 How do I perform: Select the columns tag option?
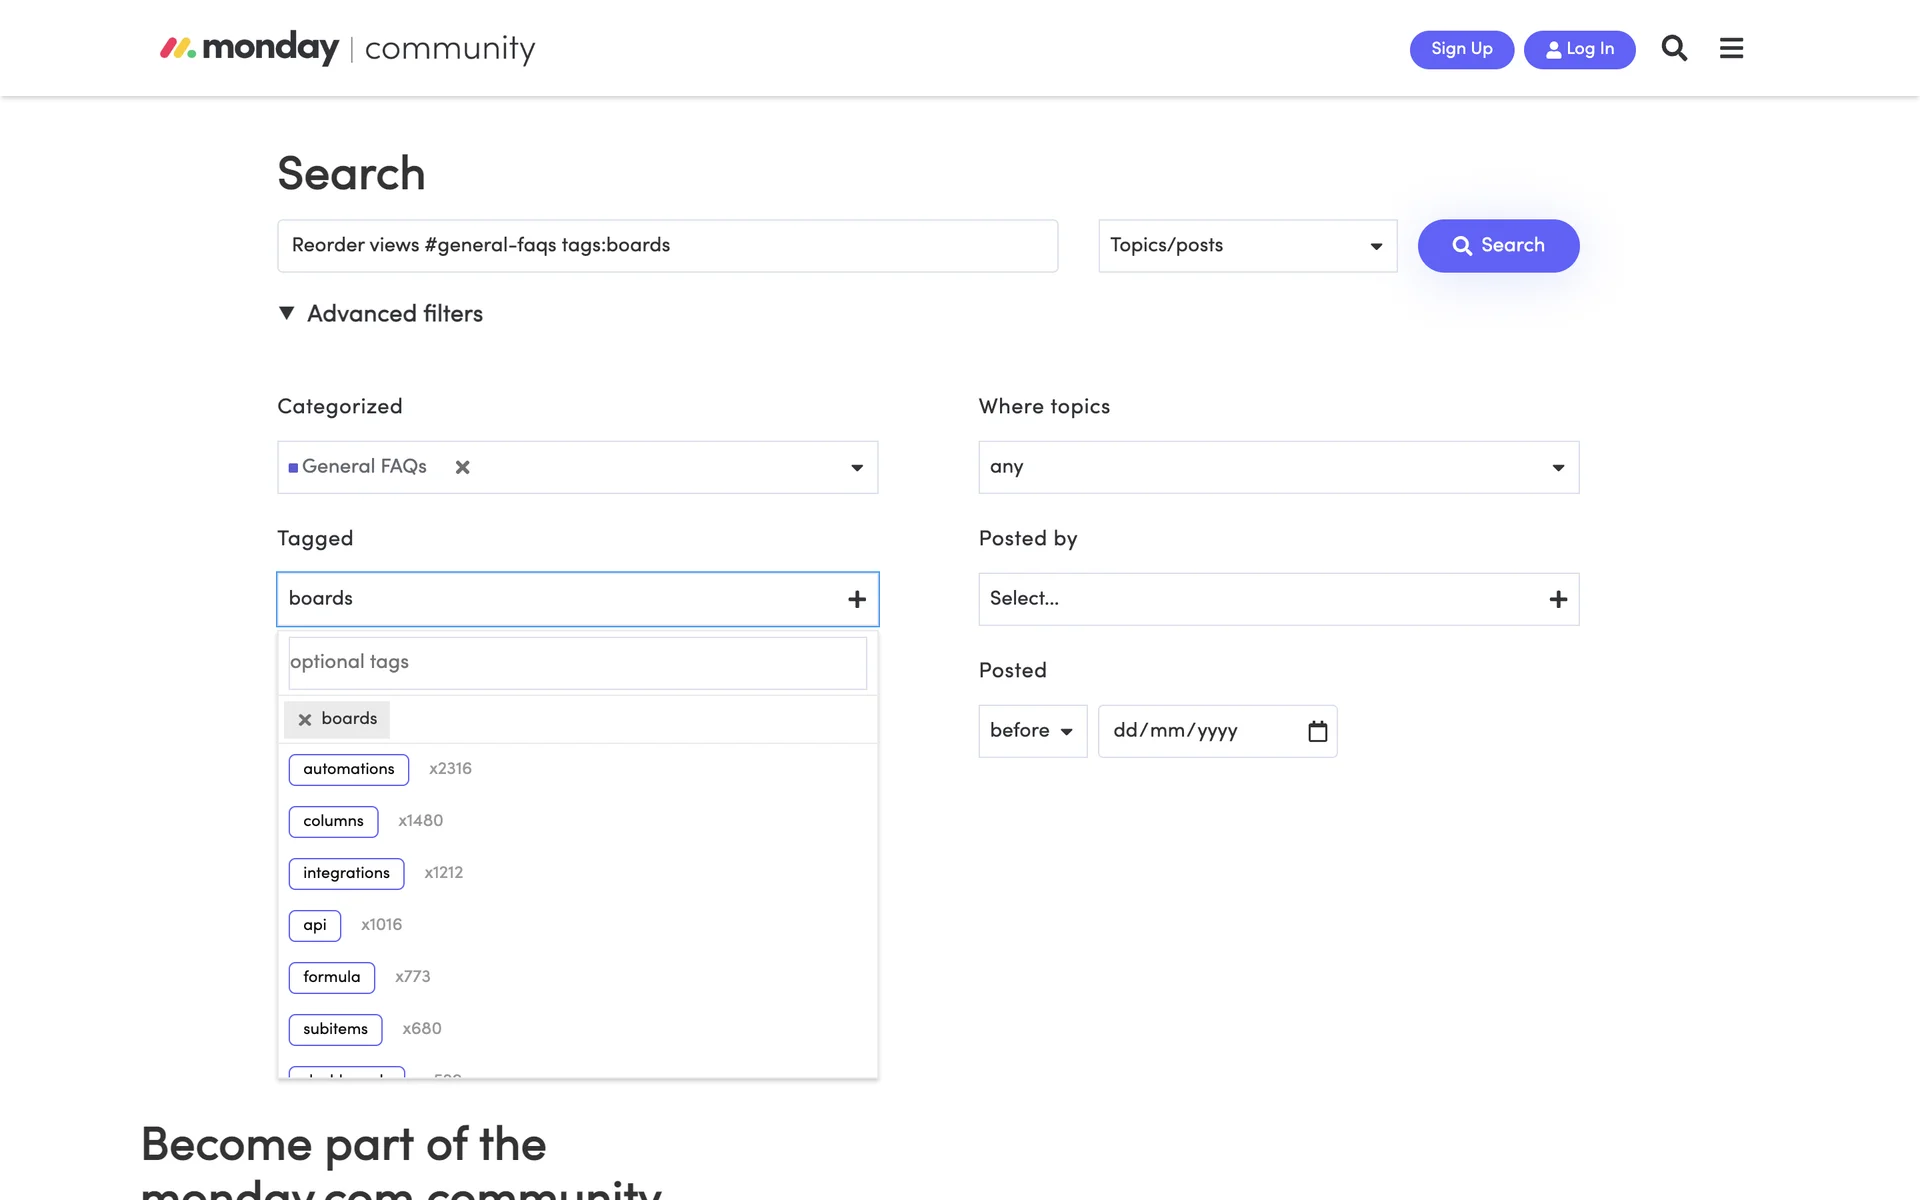point(333,821)
